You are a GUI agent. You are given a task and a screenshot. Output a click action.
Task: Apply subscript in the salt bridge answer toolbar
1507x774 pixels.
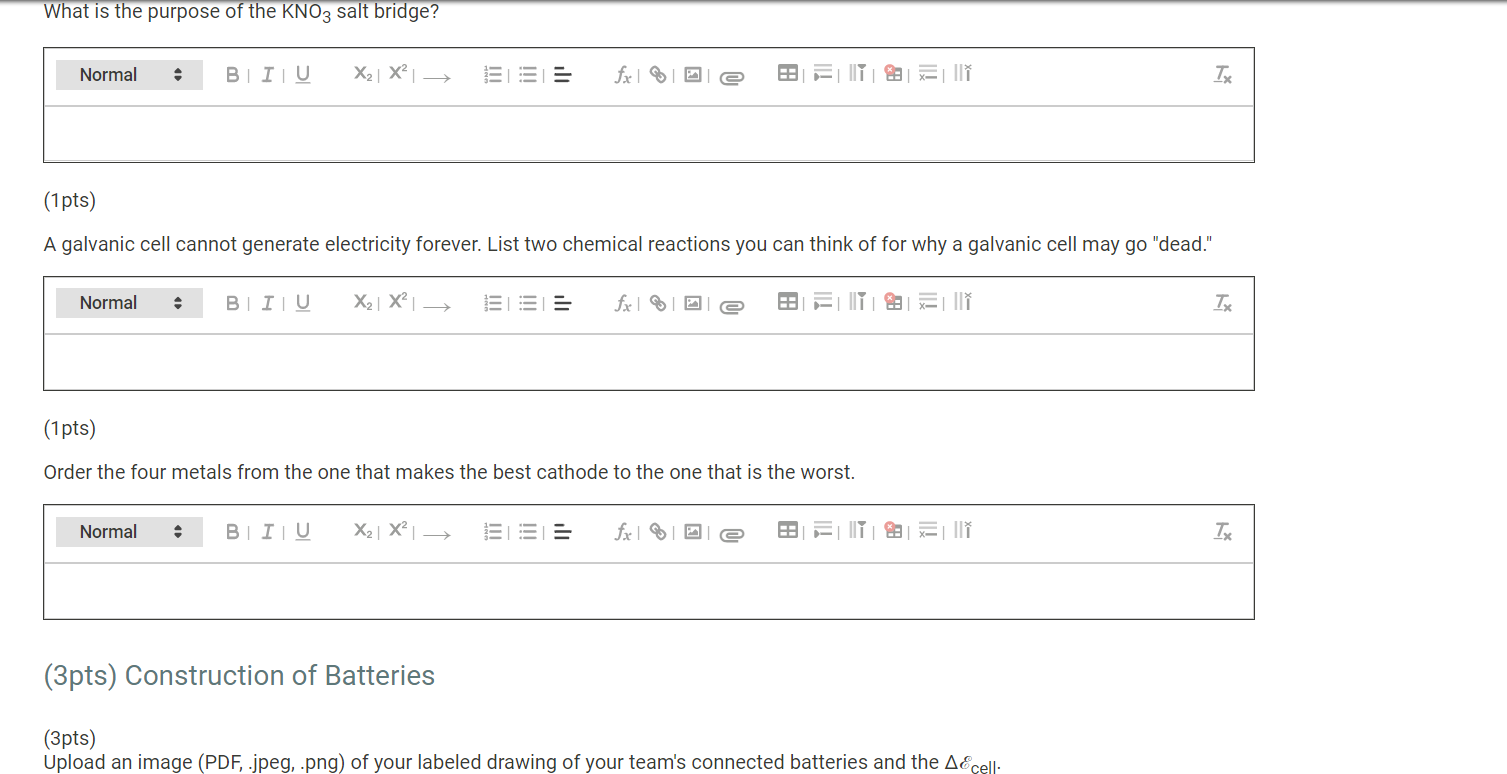[362, 75]
